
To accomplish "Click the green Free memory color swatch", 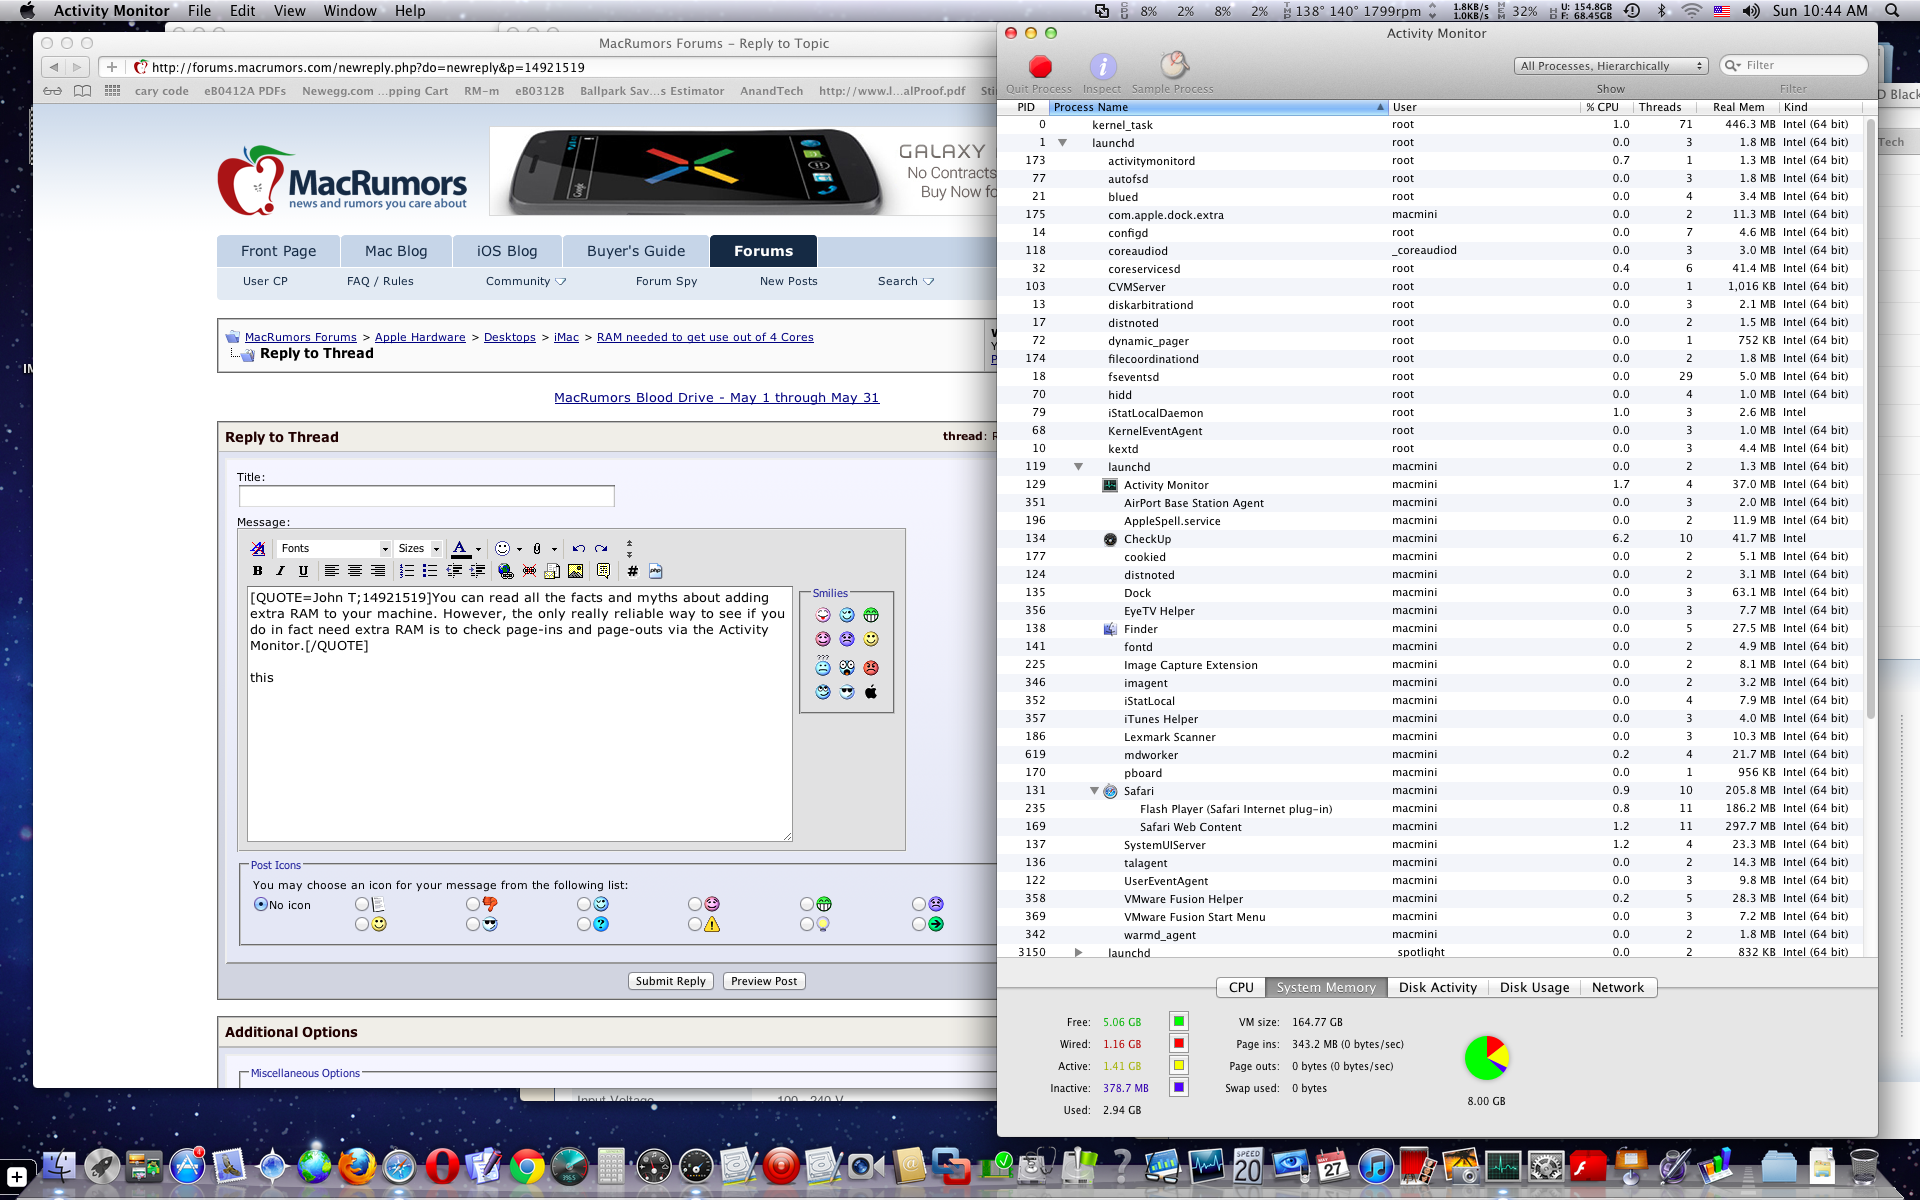I will click(x=1179, y=1021).
